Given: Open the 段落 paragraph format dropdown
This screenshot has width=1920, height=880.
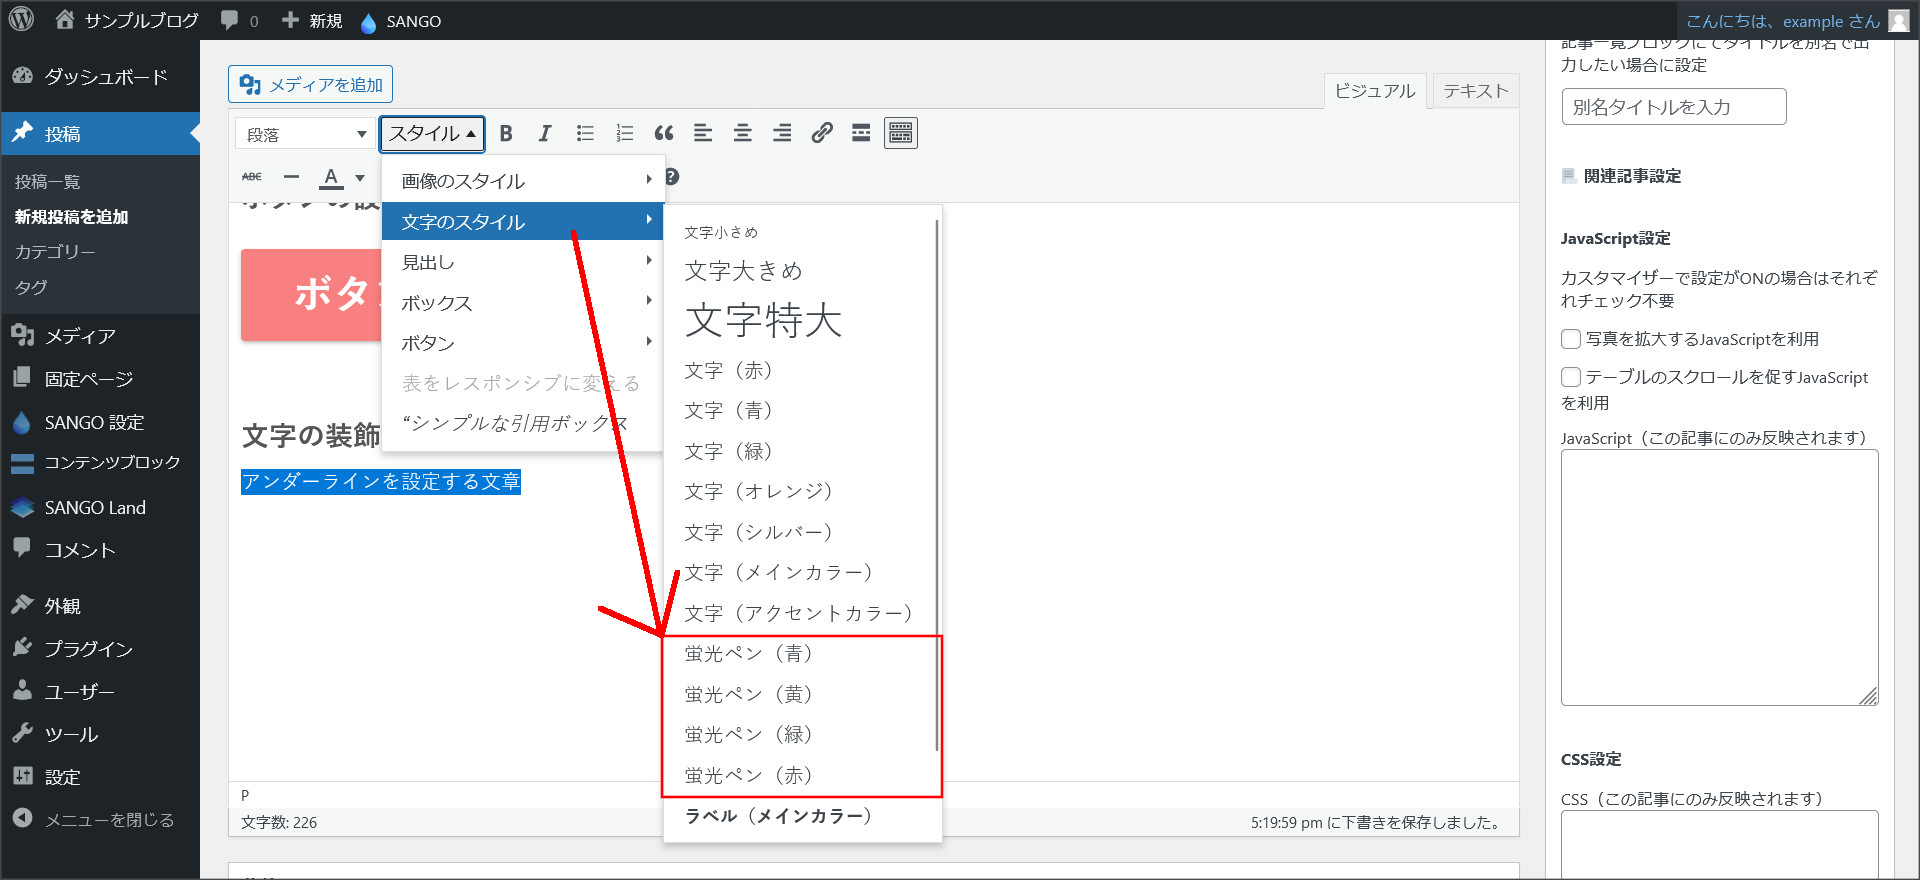Looking at the screenshot, I should pos(305,134).
